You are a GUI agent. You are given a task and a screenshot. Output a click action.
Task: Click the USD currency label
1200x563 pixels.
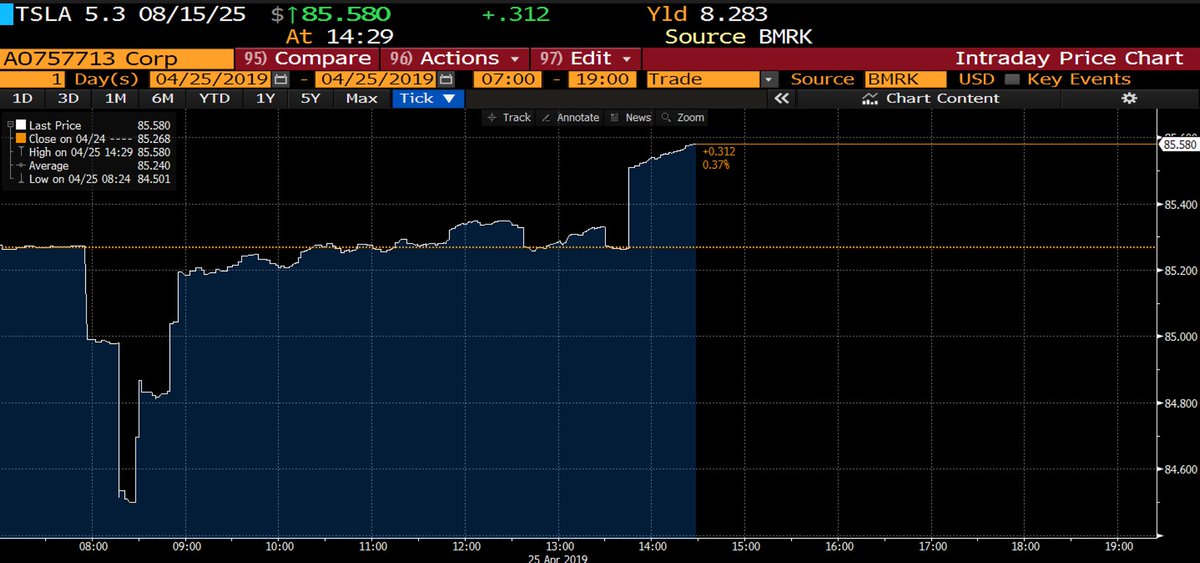click(976, 80)
